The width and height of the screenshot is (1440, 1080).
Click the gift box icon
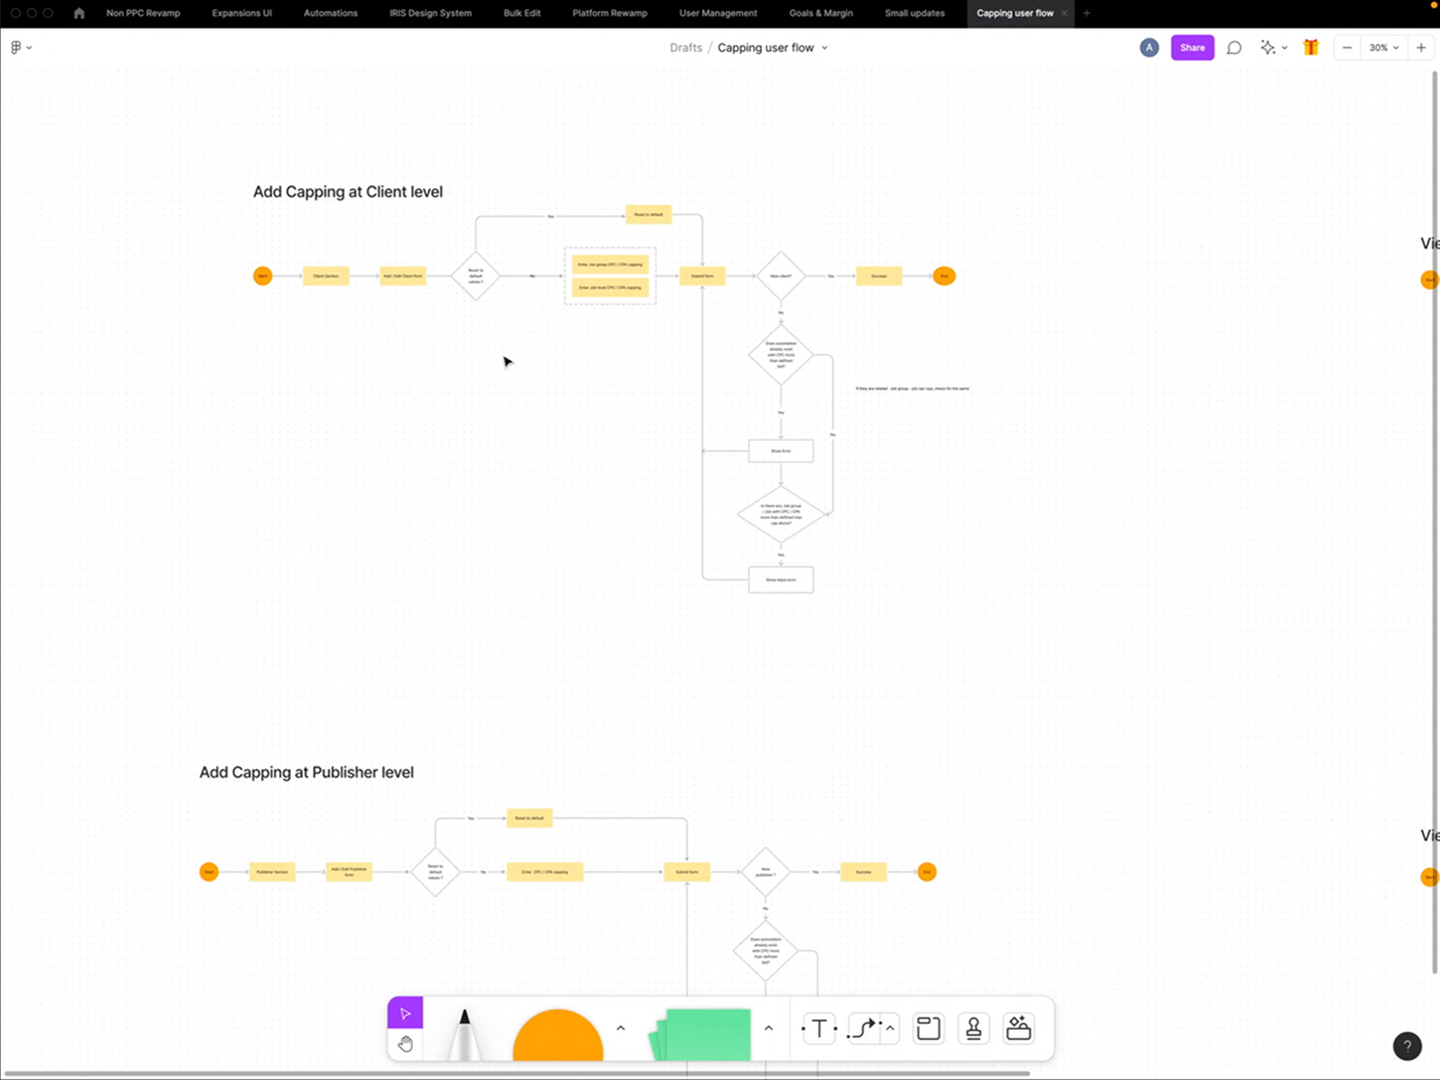coord(1311,48)
